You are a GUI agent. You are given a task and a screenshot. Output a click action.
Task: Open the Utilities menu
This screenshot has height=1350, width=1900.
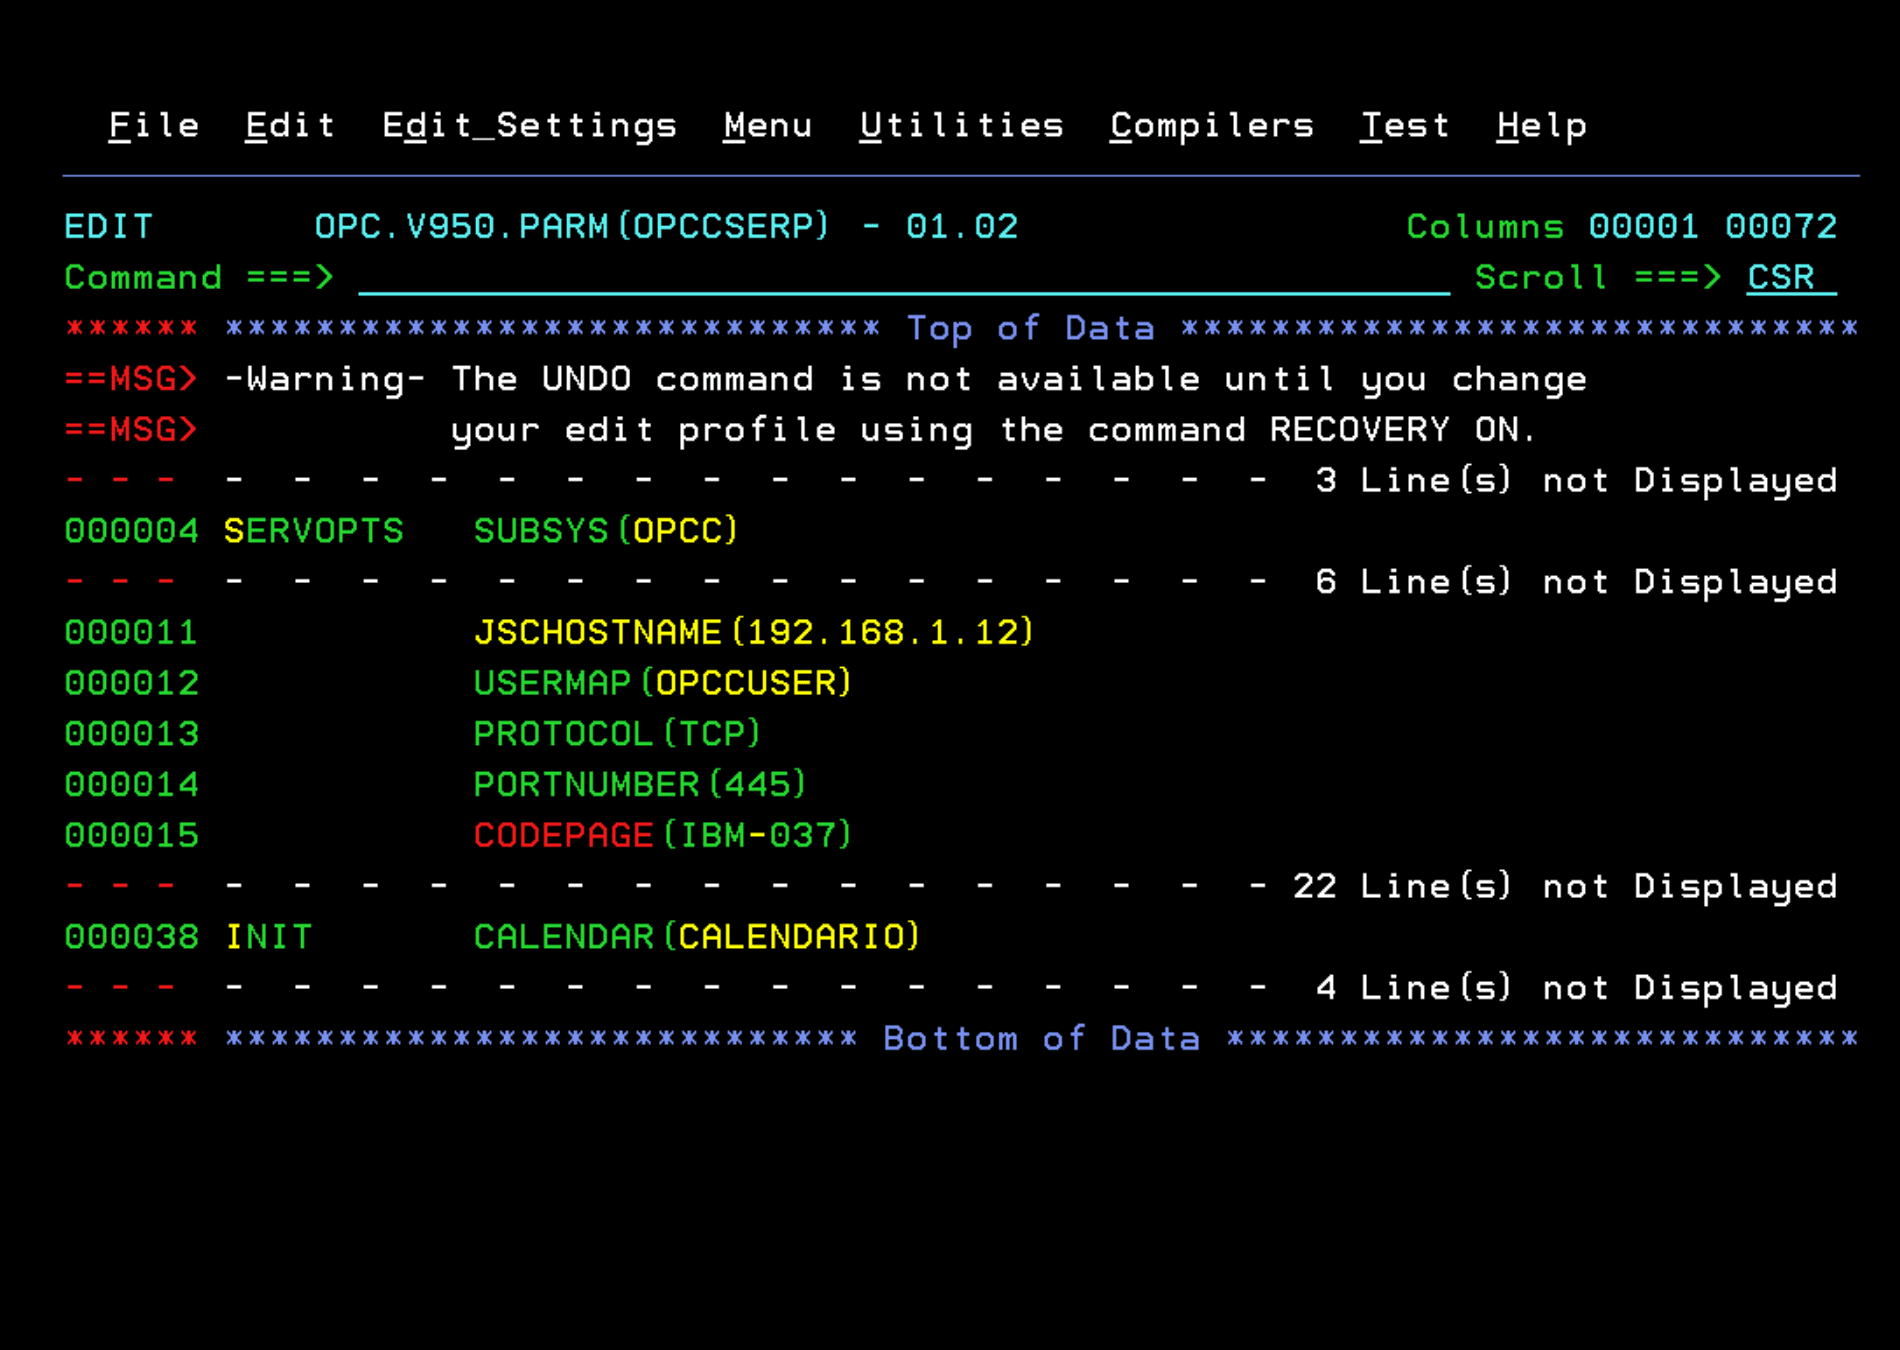pyautogui.click(x=962, y=126)
